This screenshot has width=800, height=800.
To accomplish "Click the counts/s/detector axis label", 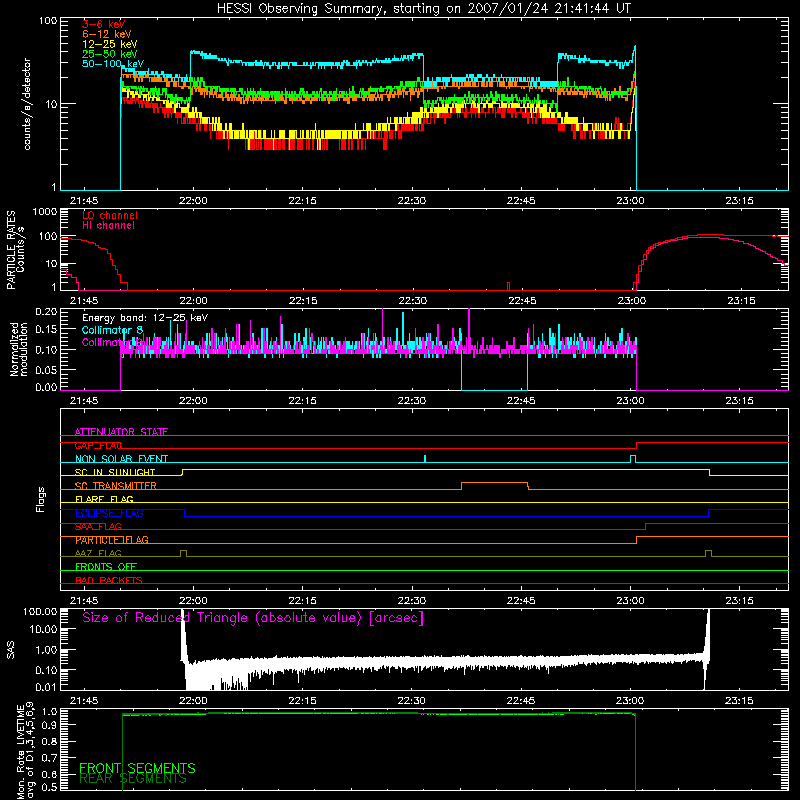I will [27, 104].
